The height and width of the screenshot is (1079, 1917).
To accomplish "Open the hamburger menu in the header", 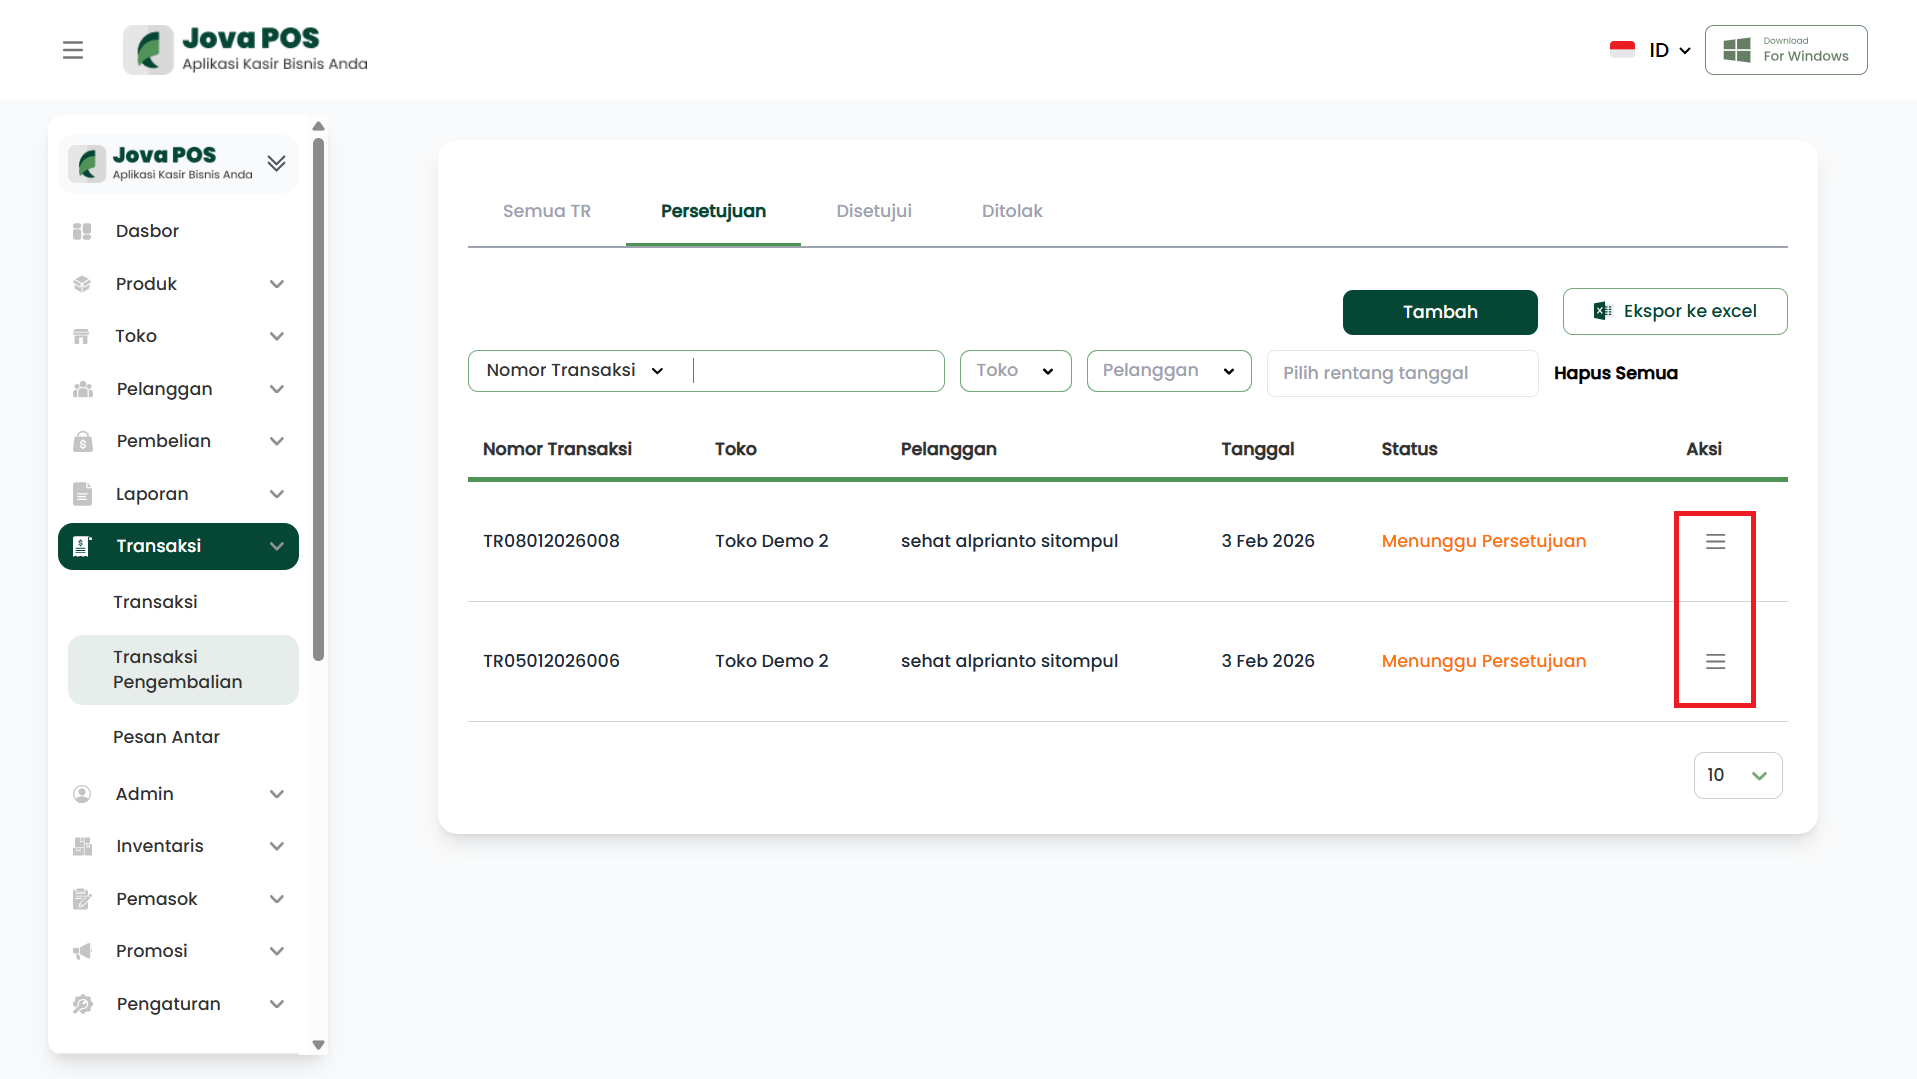I will coord(73,50).
